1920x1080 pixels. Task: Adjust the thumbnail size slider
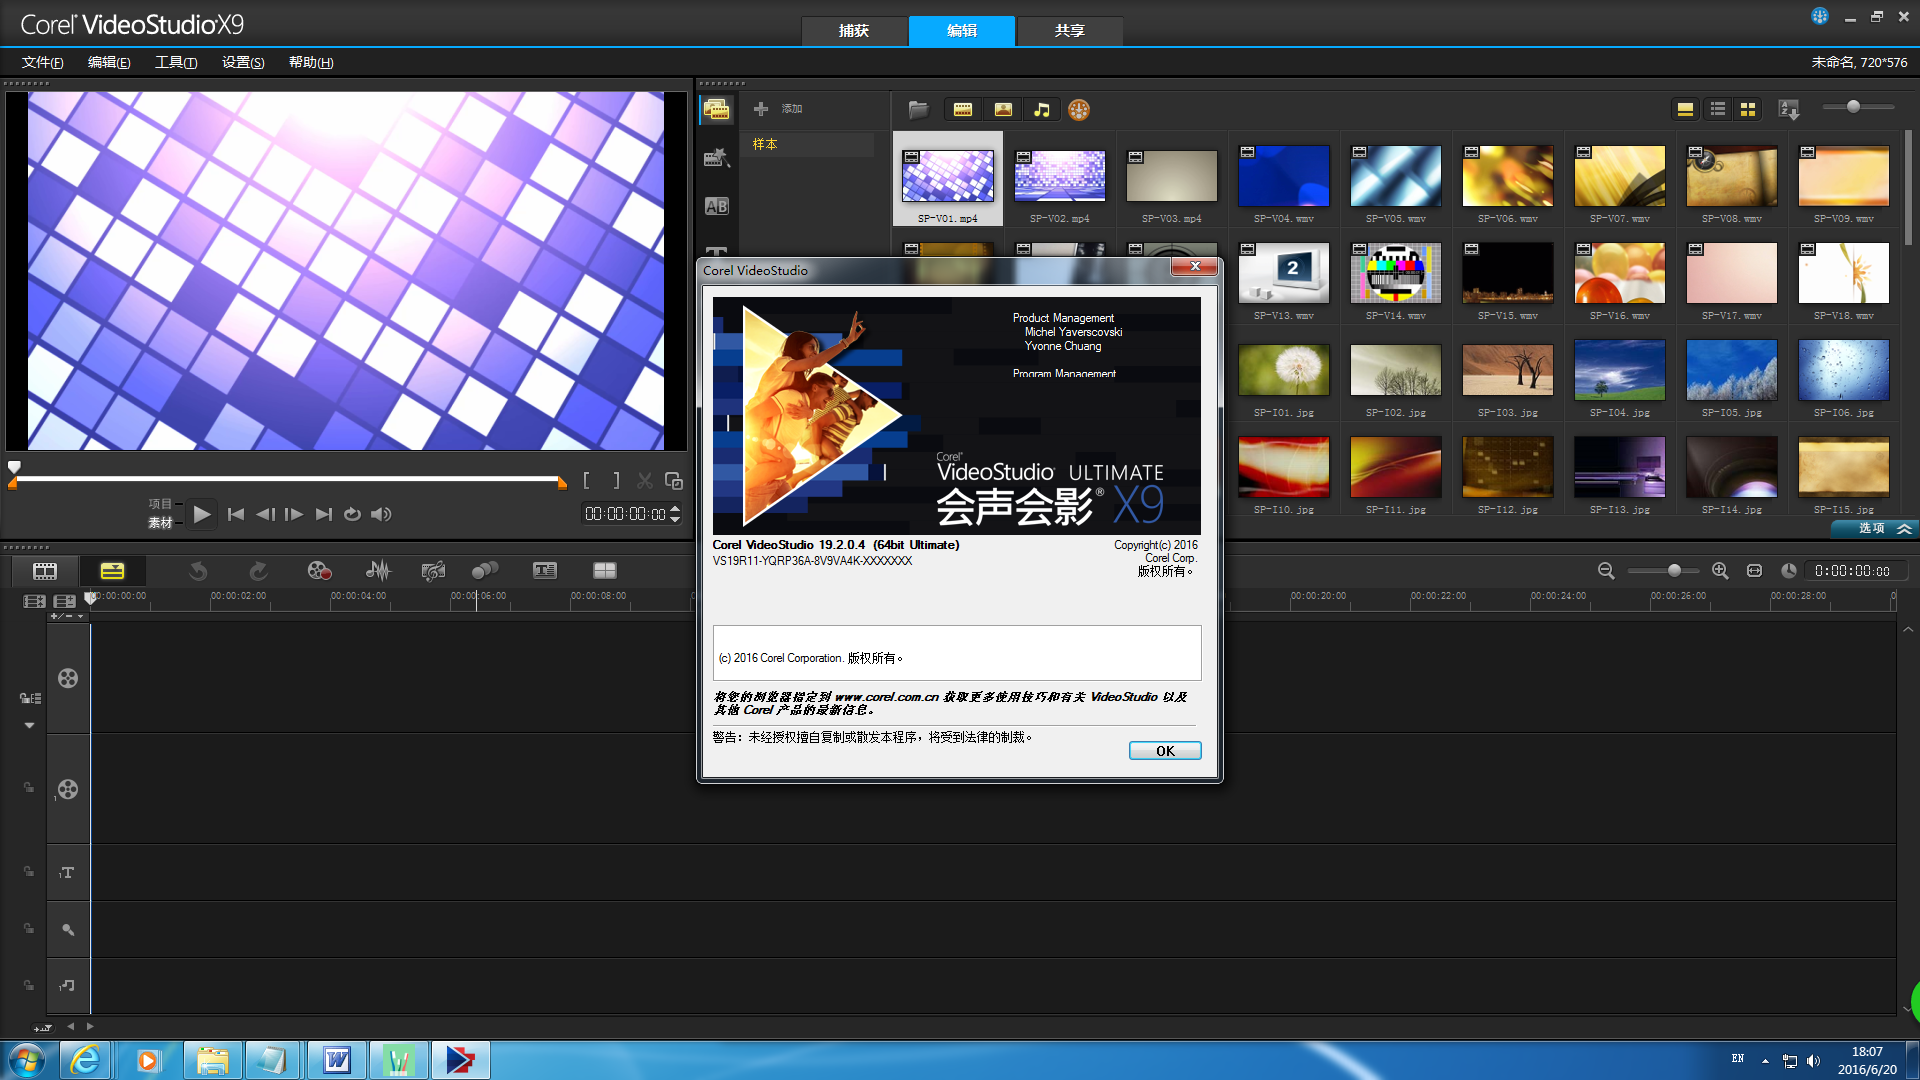tap(1853, 107)
